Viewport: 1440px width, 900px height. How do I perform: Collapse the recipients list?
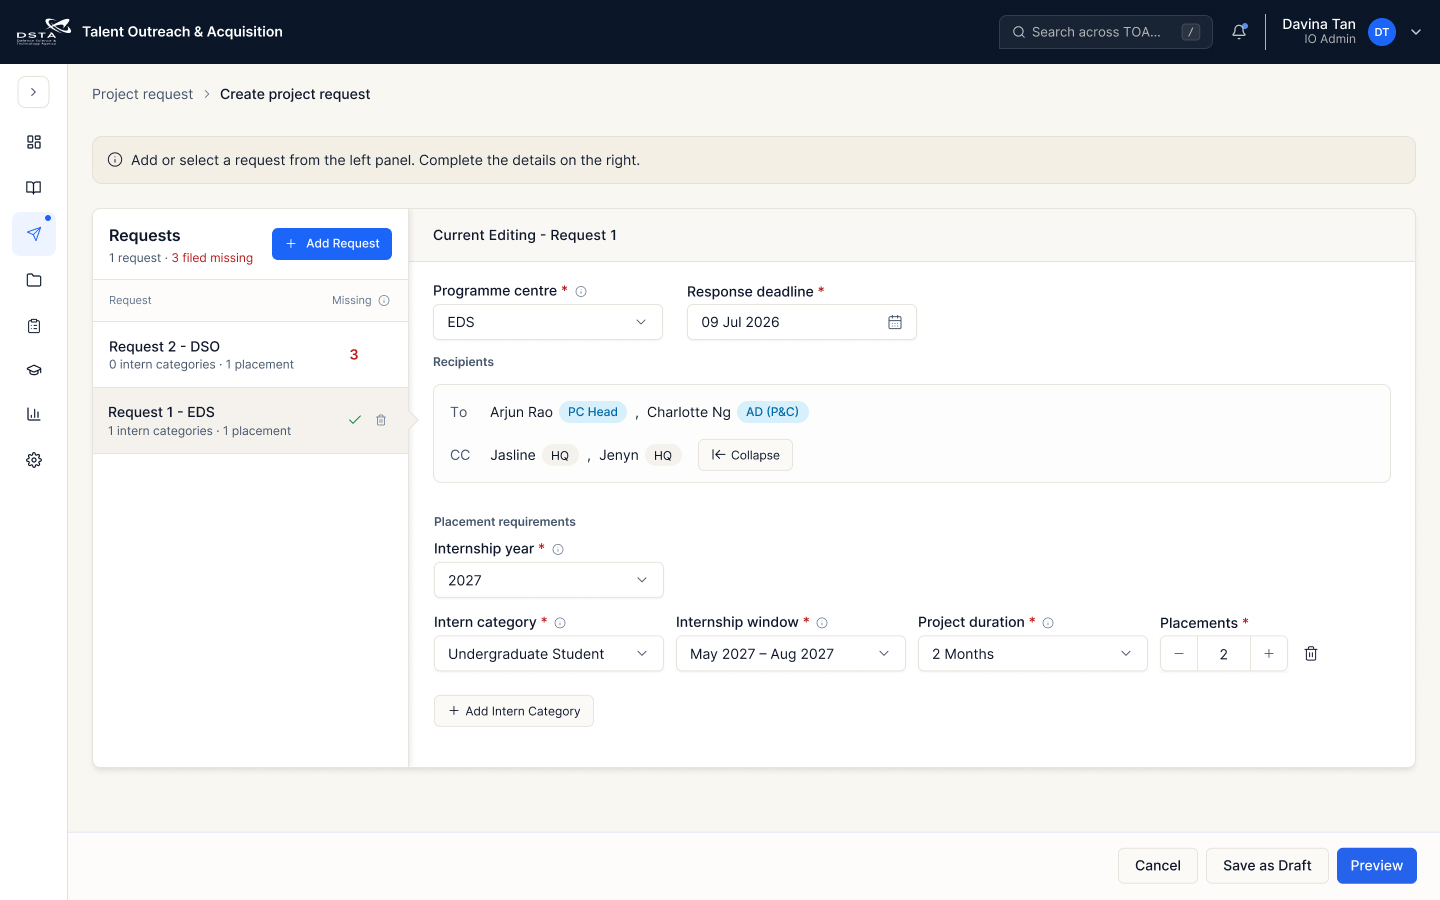click(745, 455)
